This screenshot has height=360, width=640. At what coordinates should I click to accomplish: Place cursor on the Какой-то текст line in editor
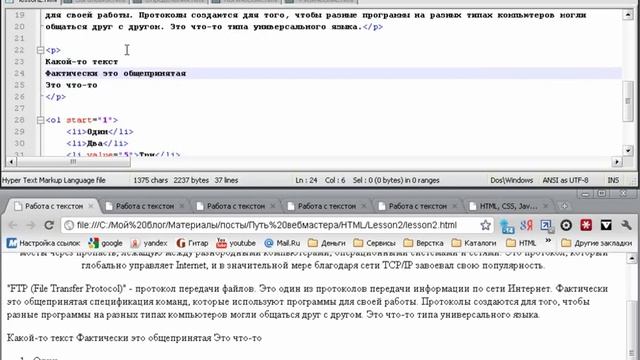82,62
